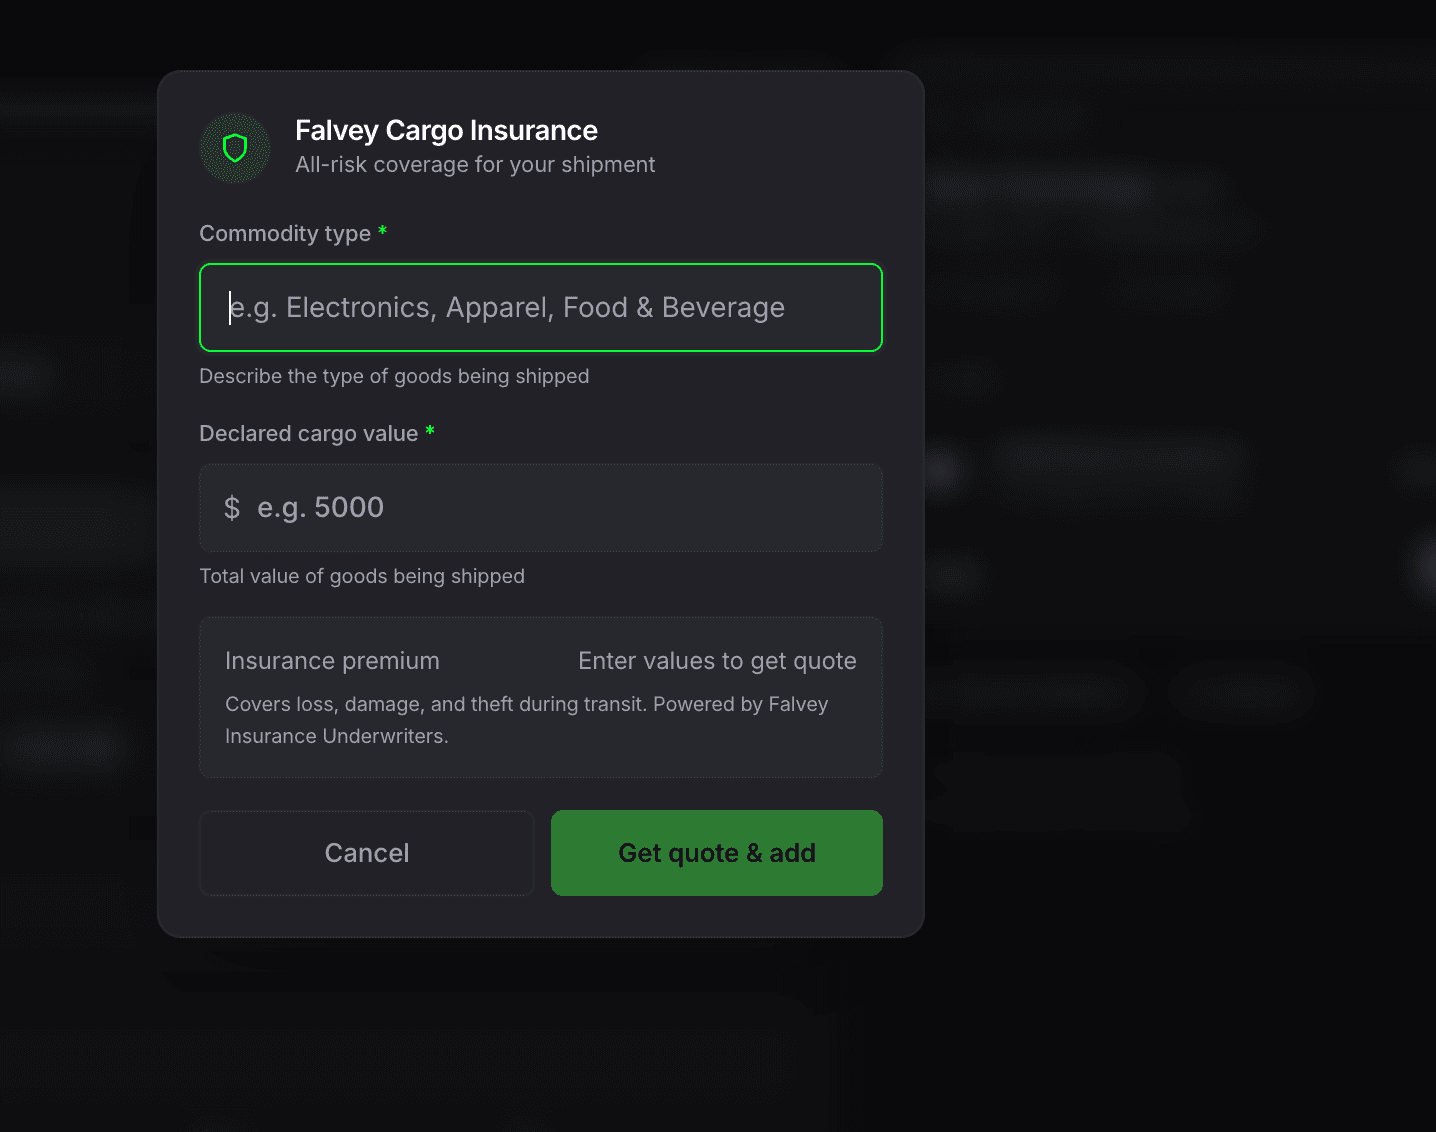Click the Total value of goods helper text
This screenshot has height=1132, width=1436.
362,576
